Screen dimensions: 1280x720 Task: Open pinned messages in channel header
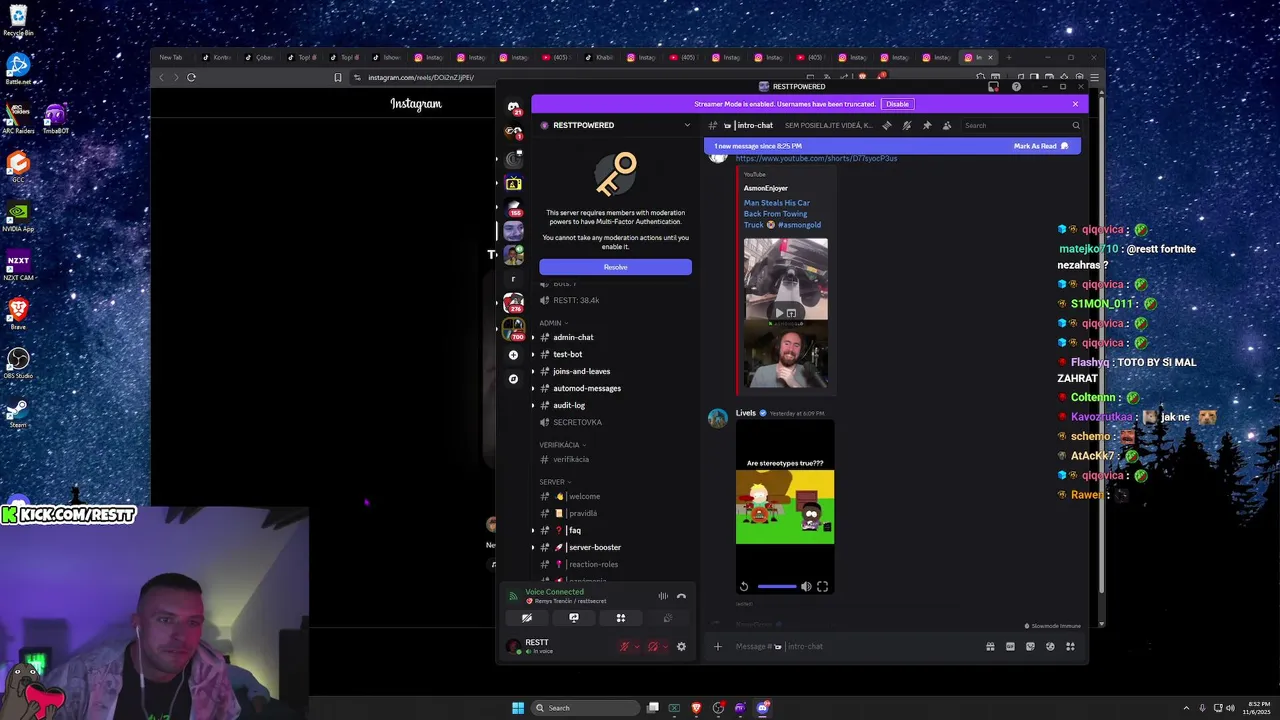[927, 125]
